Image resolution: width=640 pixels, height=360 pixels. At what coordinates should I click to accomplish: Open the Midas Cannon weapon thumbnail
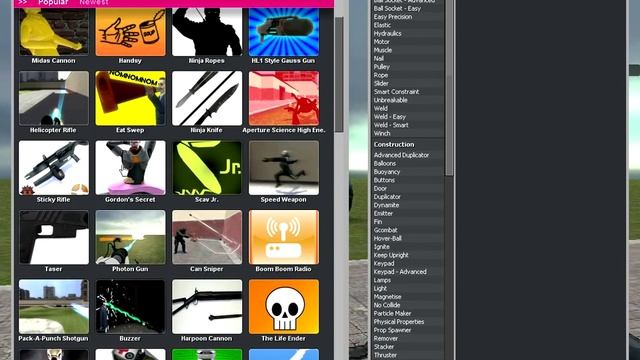click(x=53, y=31)
